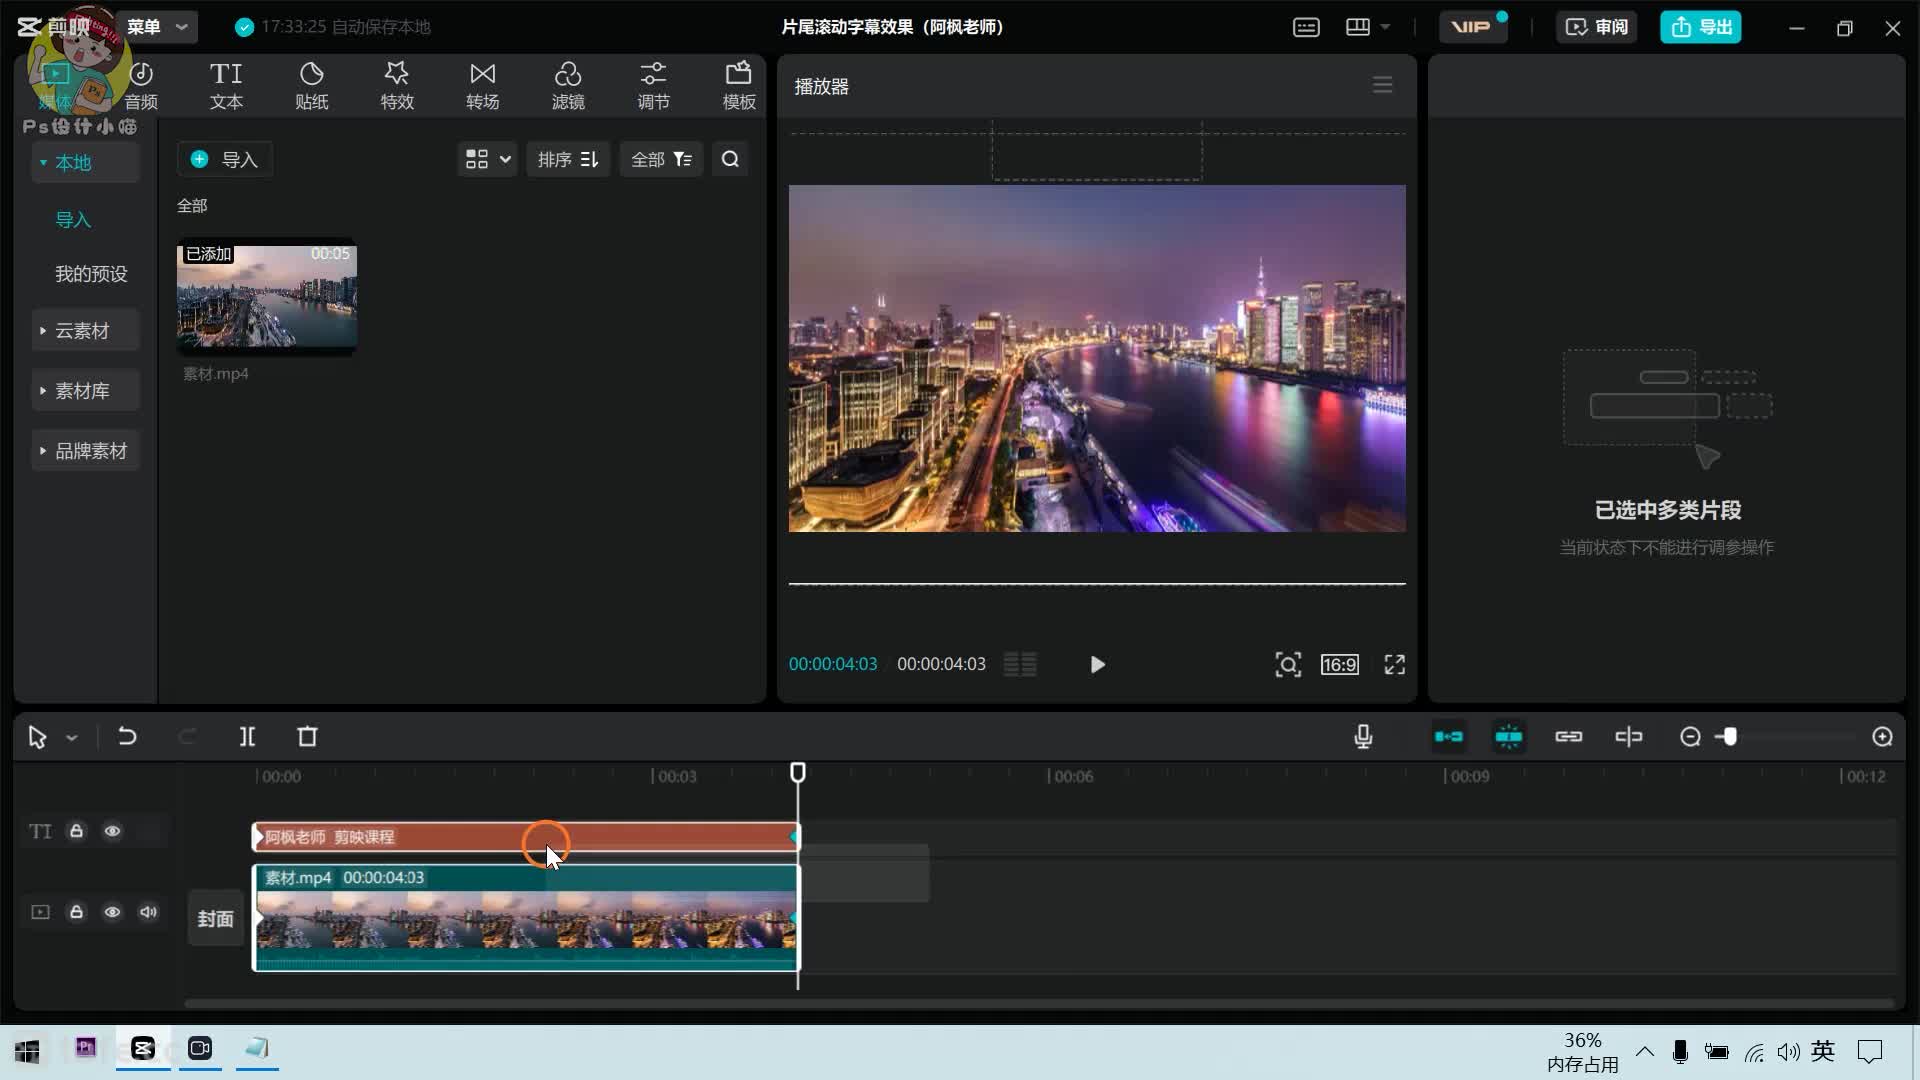The height and width of the screenshot is (1080, 1920).
Task: Hide the video track
Action: (x=112, y=912)
